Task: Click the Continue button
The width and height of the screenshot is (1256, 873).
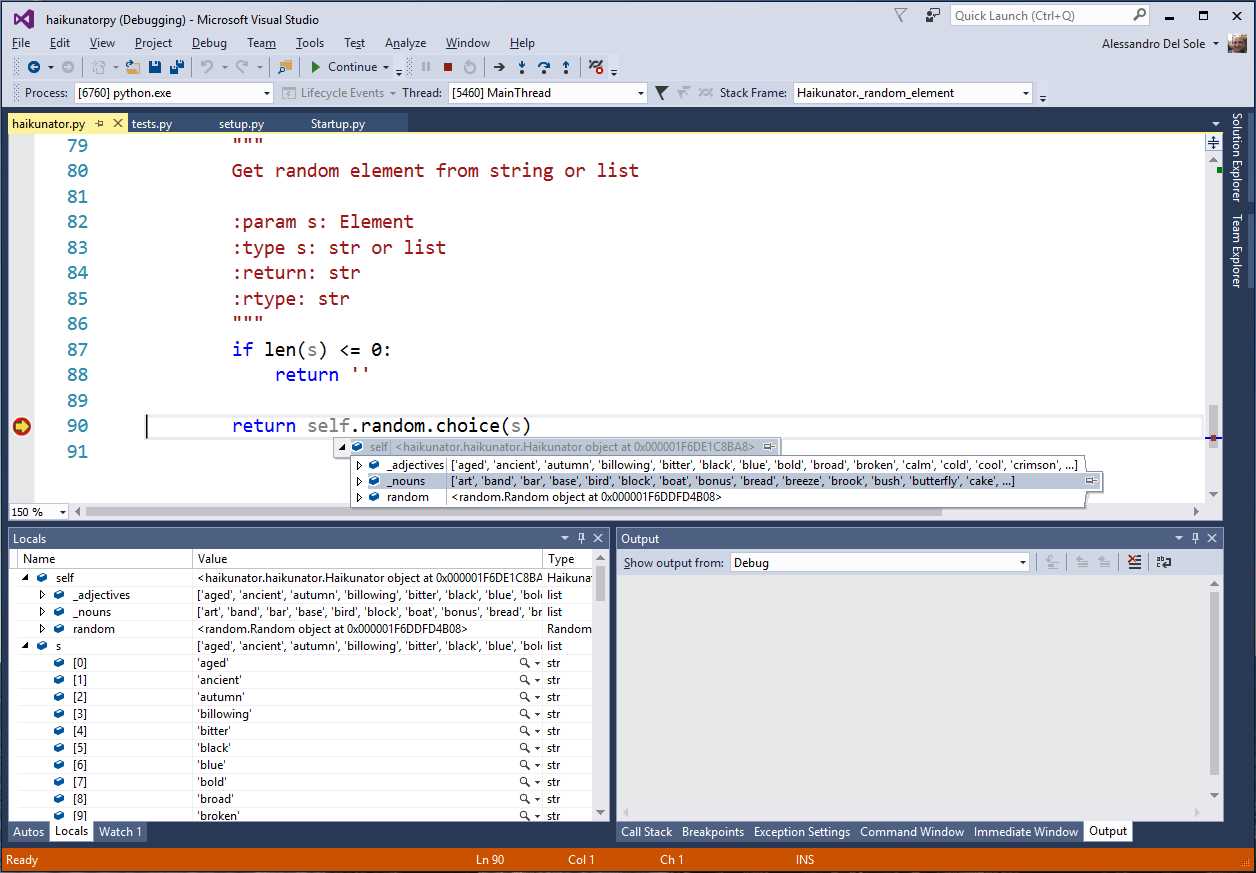Action: click(x=345, y=67)
